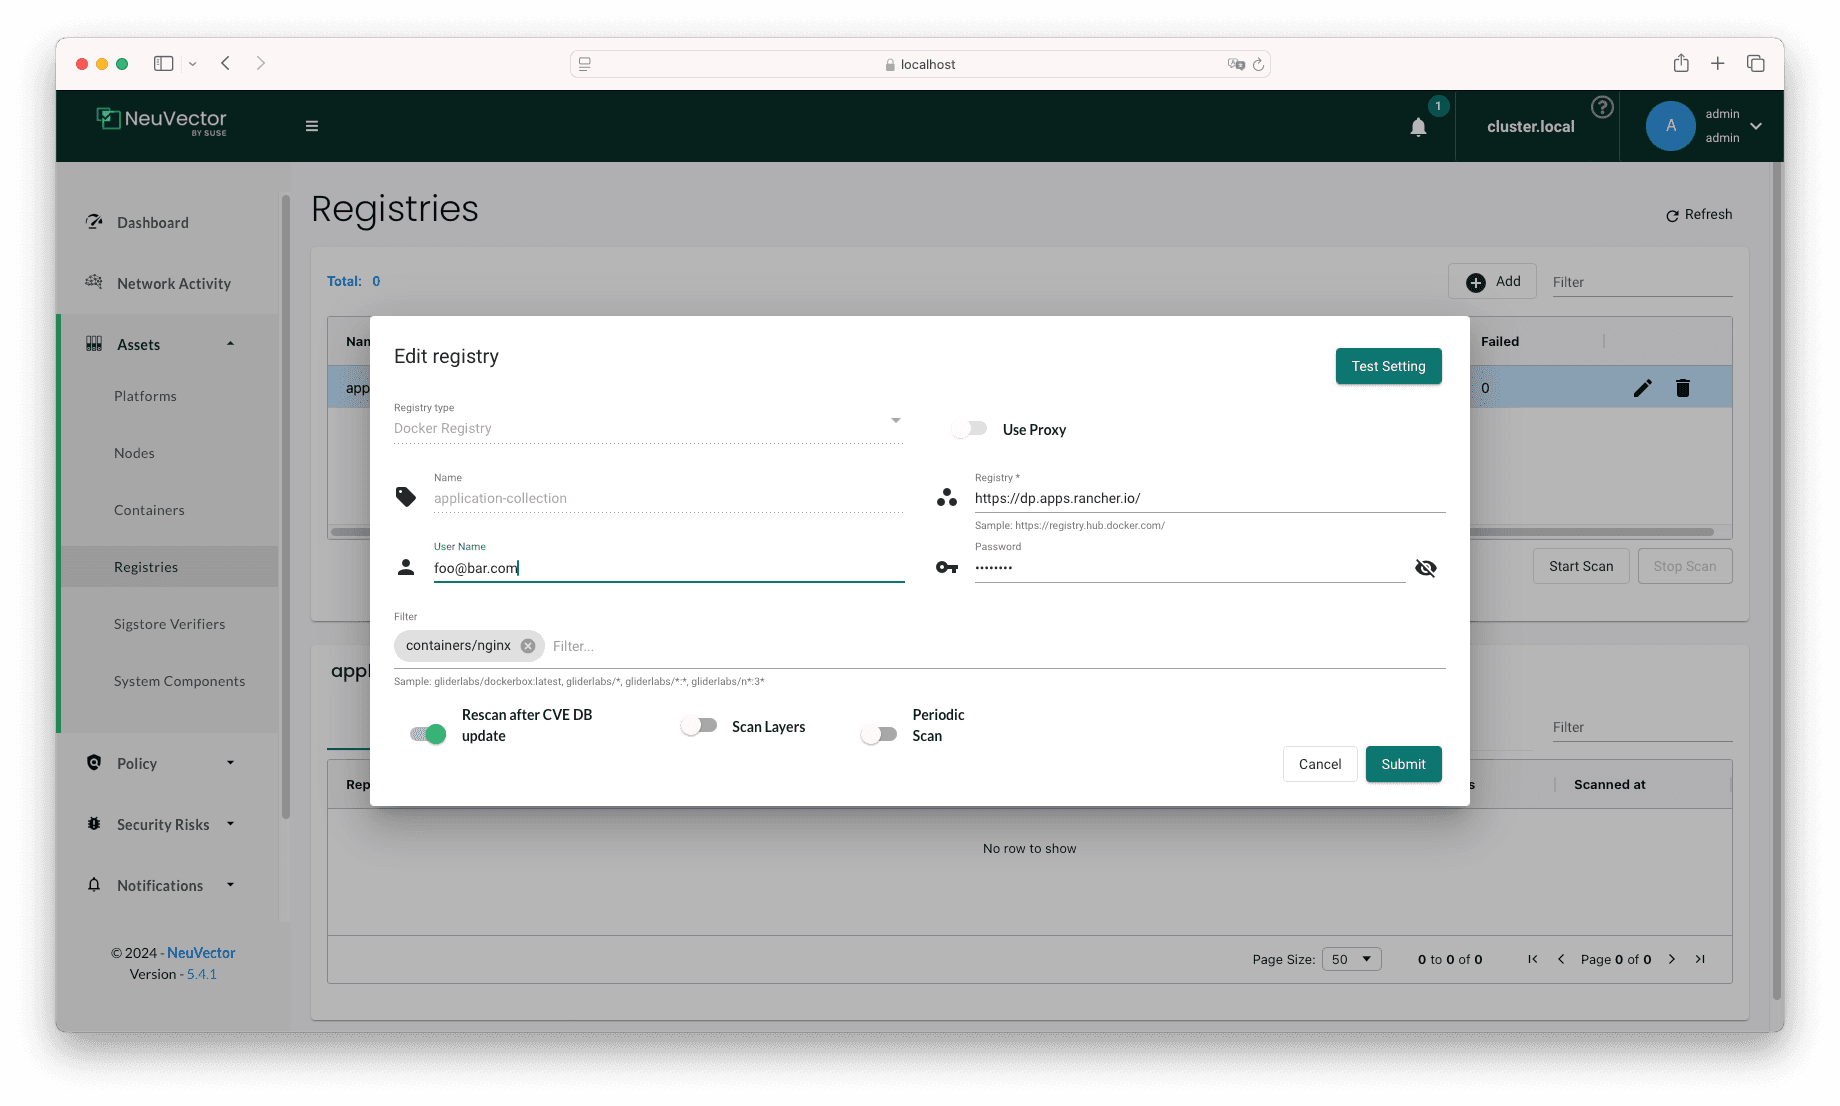Show the password with the eye icon
Image resolution: width=1840 pixels, height=1106 pixels.
coord(1425,567)
